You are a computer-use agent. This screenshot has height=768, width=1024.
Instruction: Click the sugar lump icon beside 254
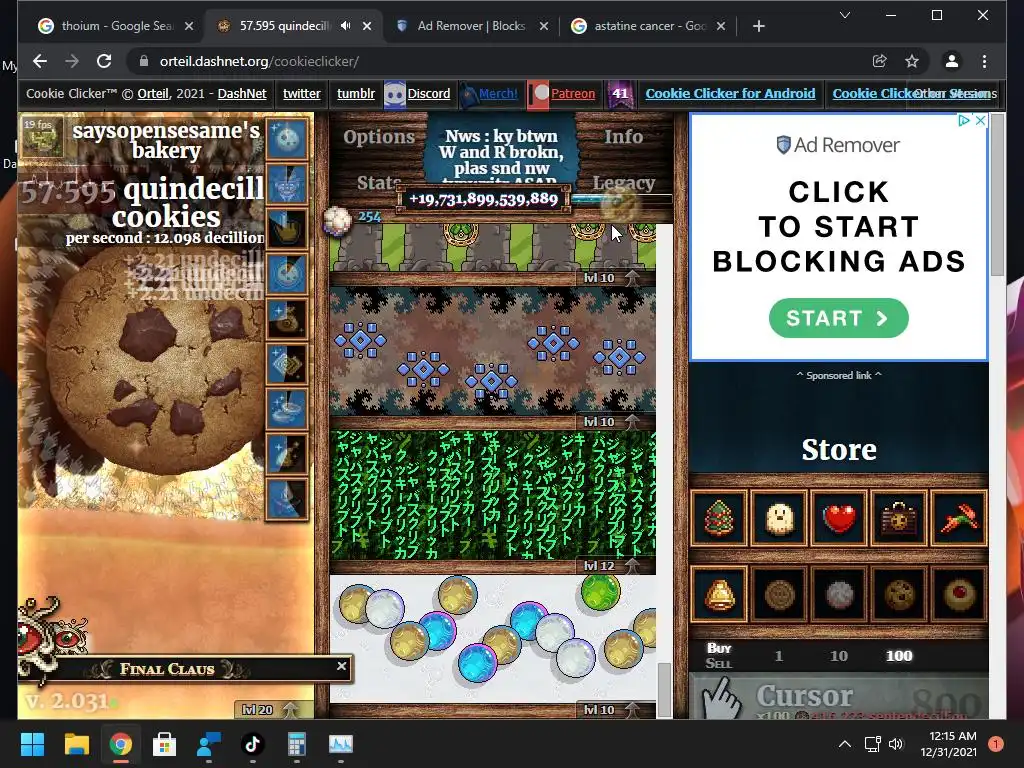click(338, 221)
